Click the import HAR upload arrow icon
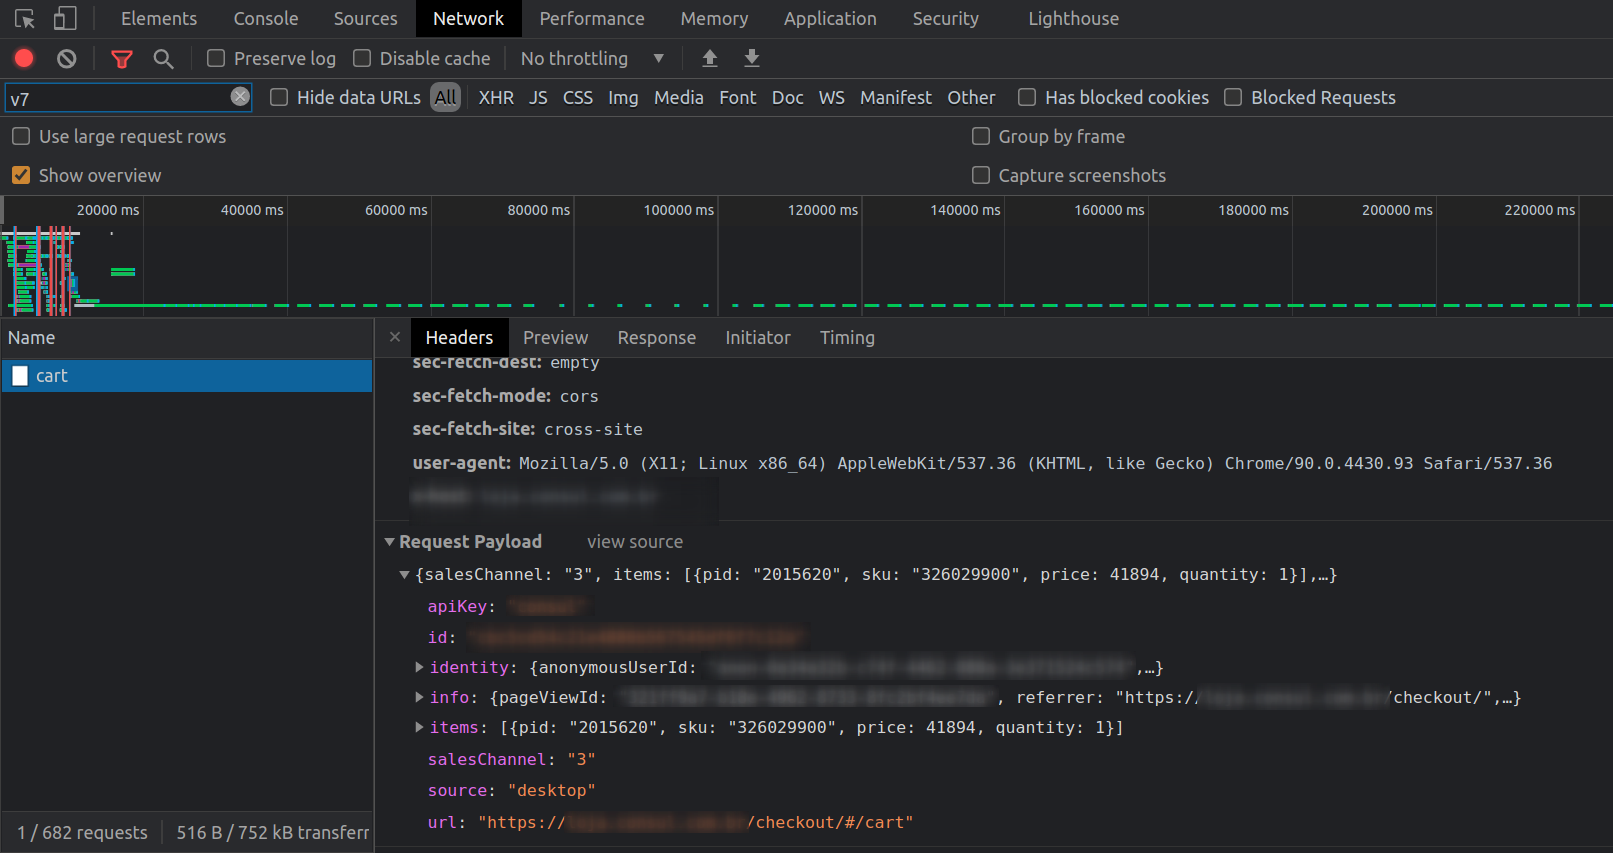This screenshot has width=1613, height=853. coord(710,58)
